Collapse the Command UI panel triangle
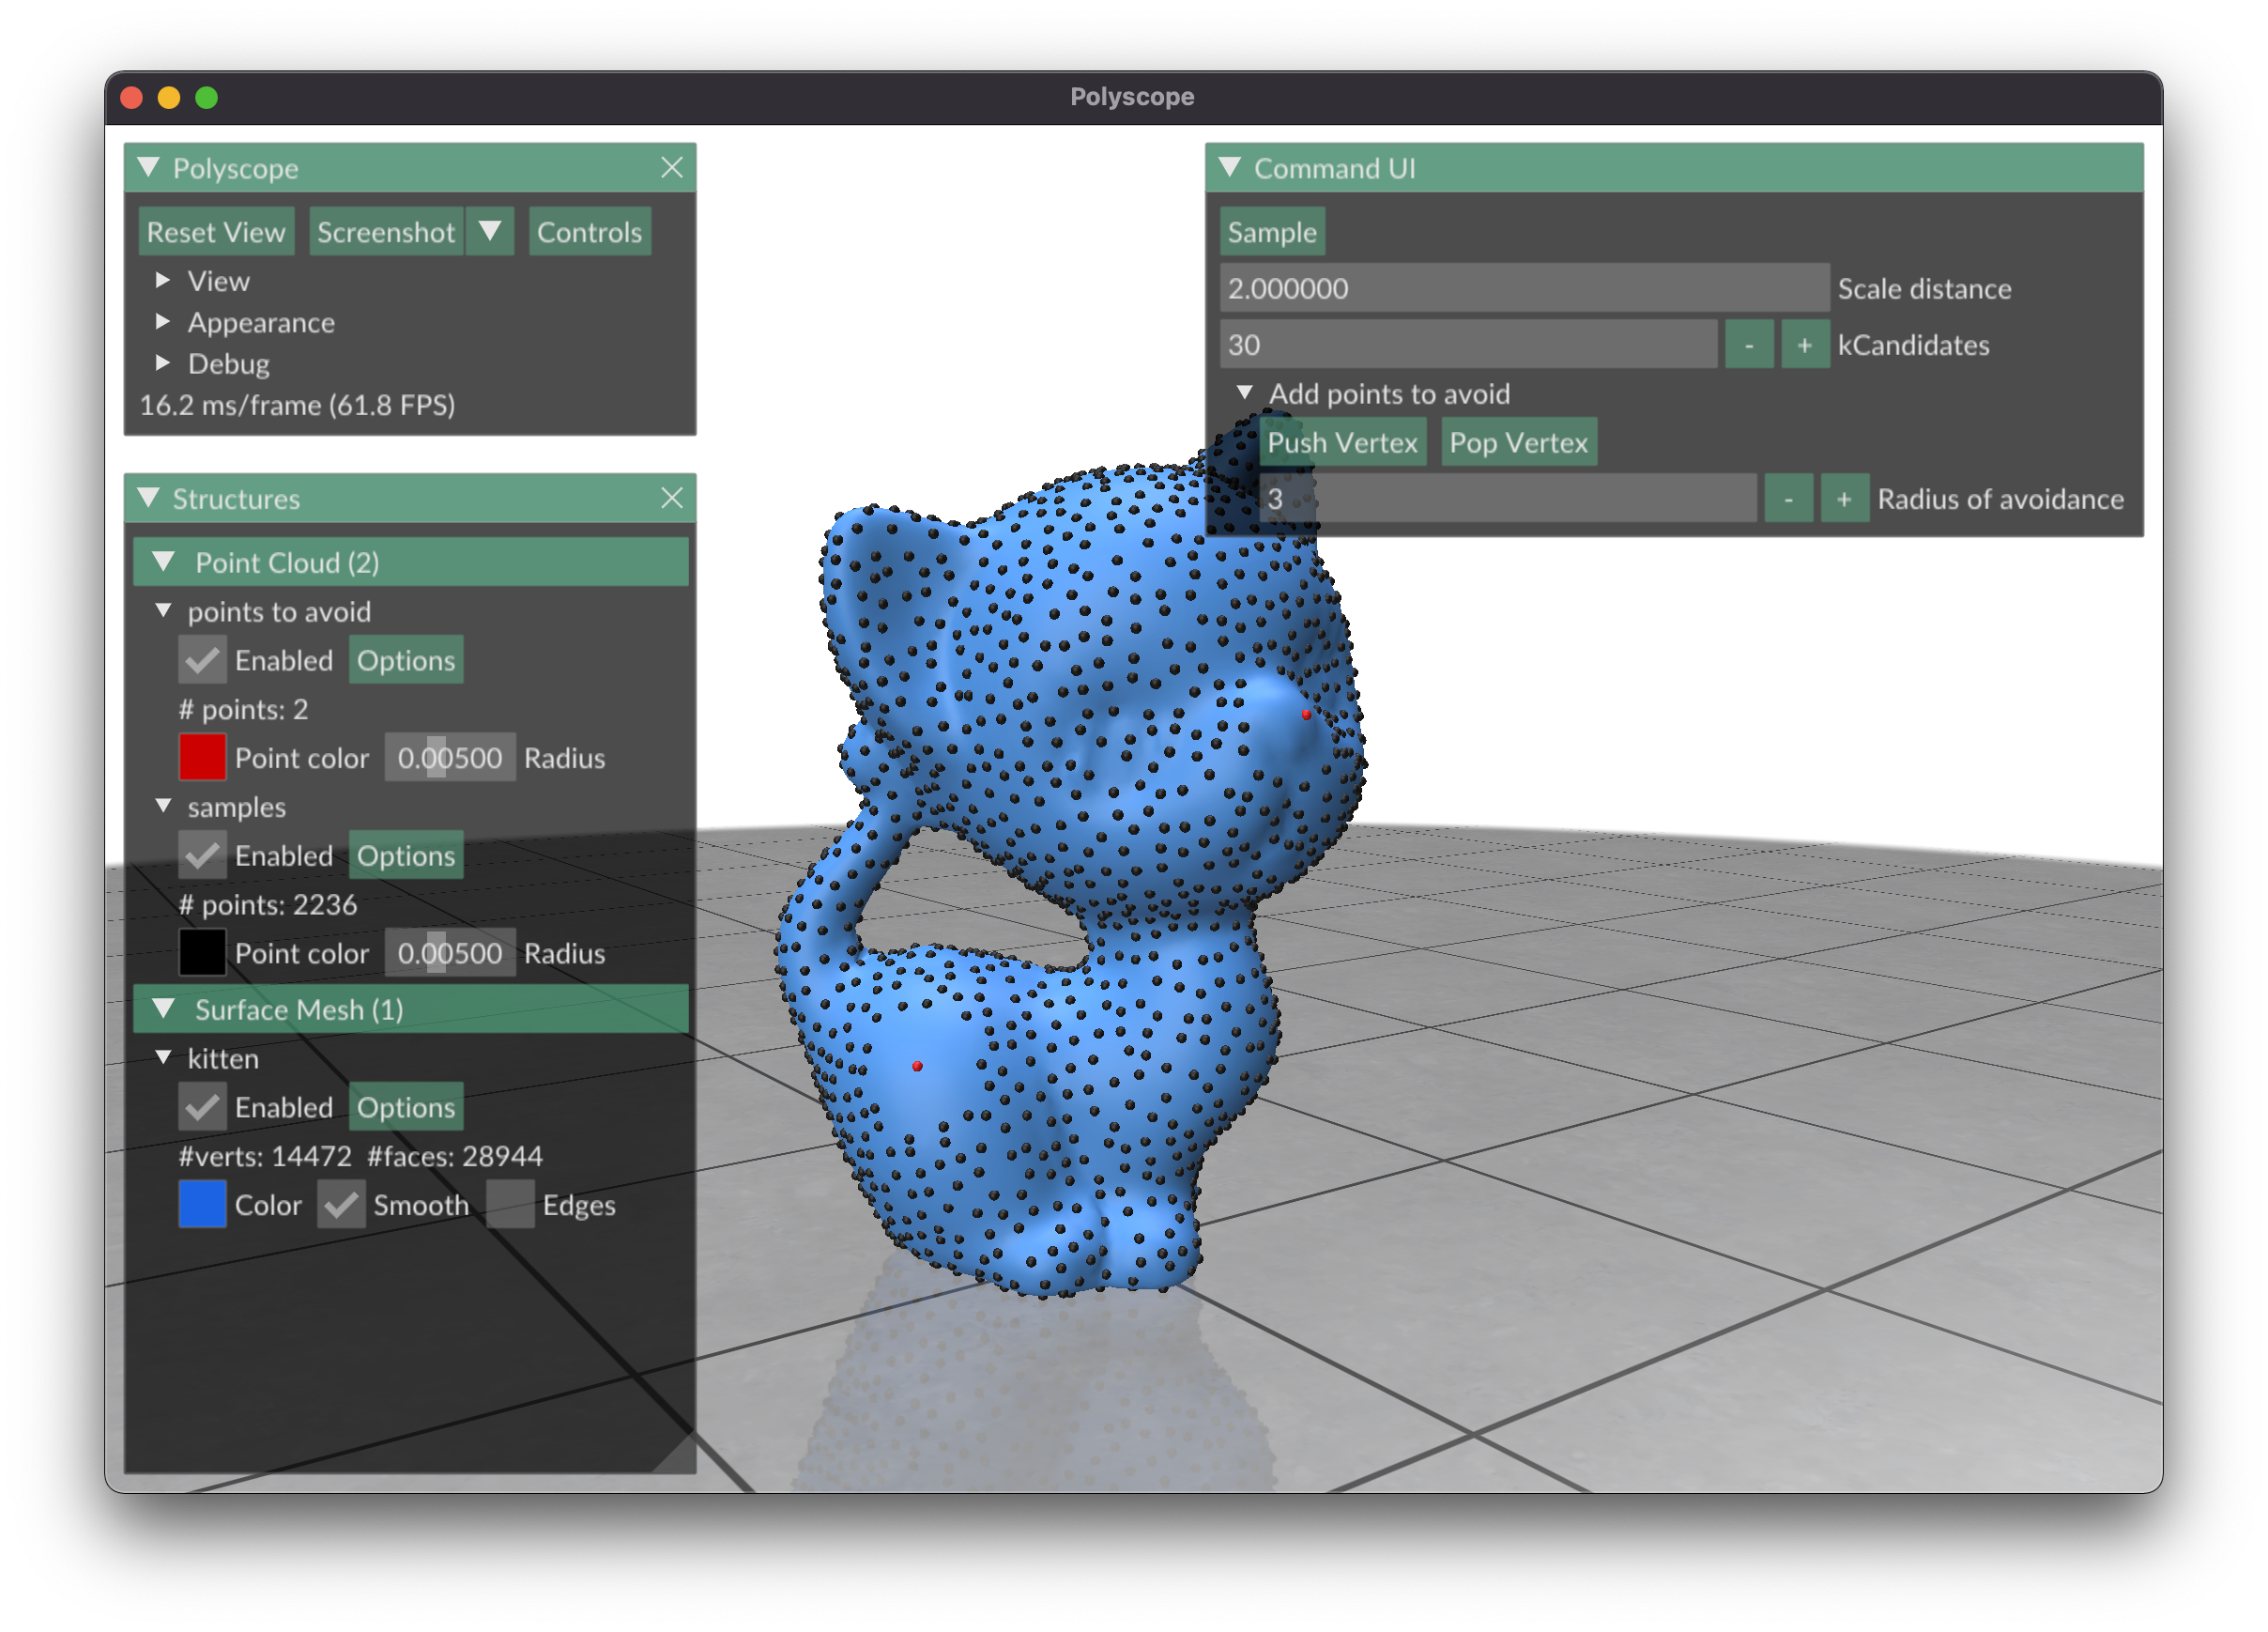 pos(1230,167)
